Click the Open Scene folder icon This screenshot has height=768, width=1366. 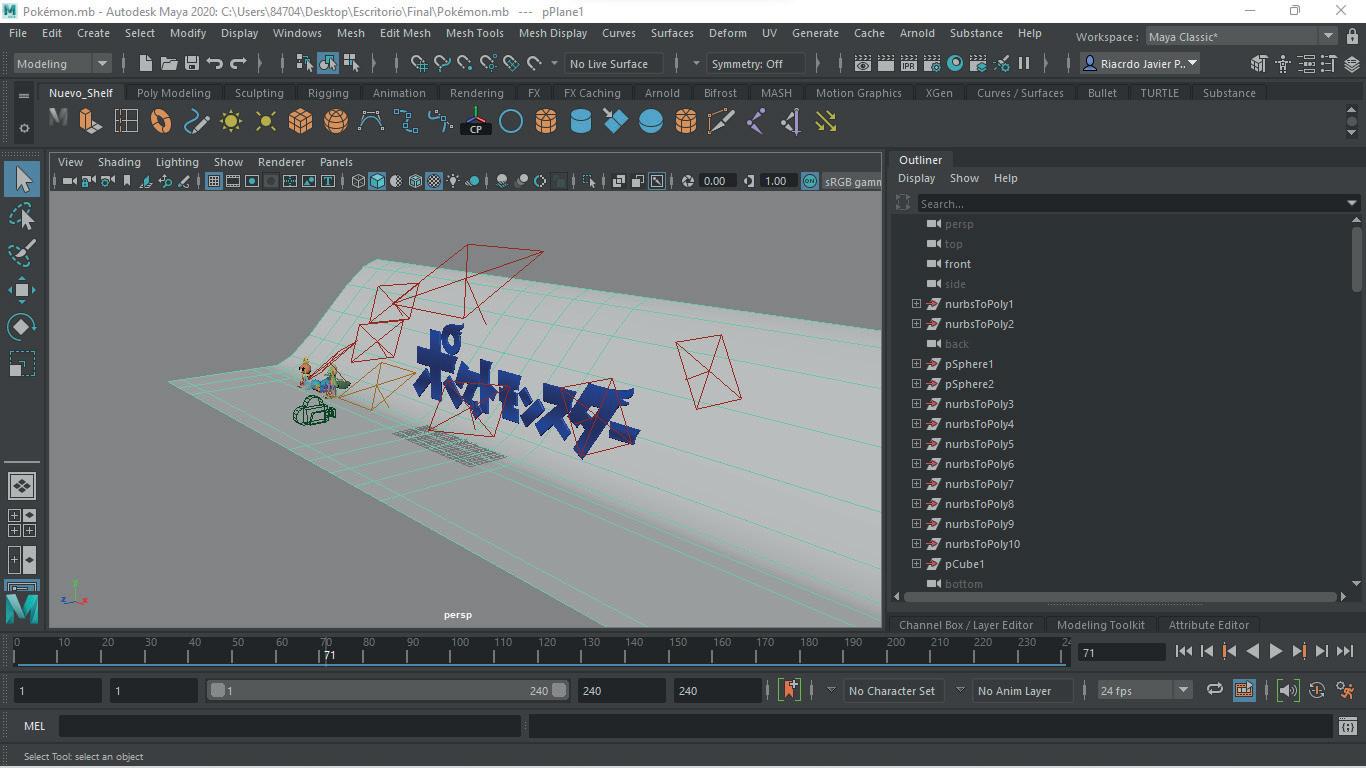pyautogui.click(x=169, y=63)
